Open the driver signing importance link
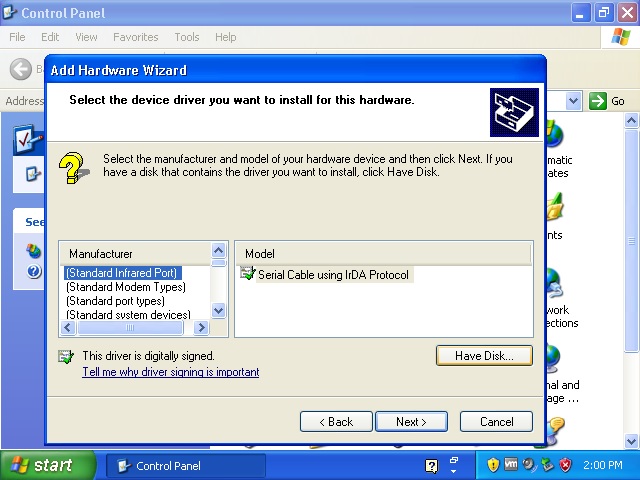The width and height of the screenshot is (640, 480). [x=171, y=372]
